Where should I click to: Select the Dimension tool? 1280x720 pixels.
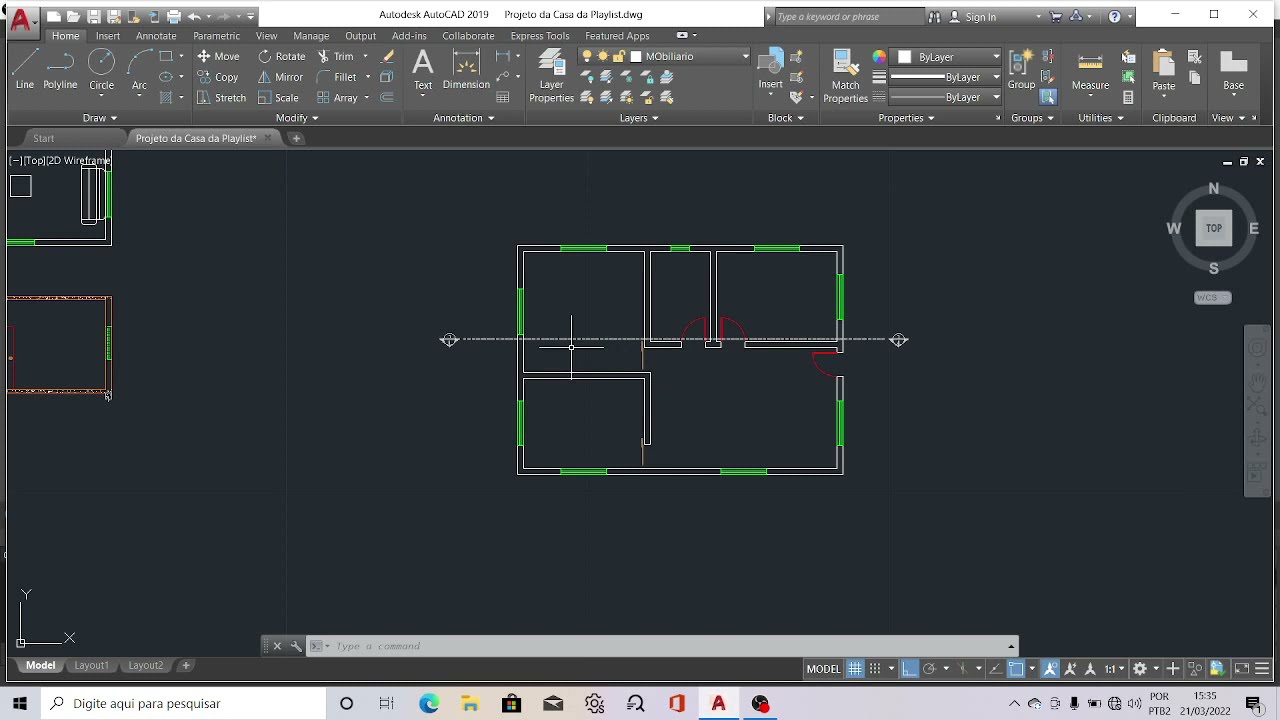coord(466,70)
